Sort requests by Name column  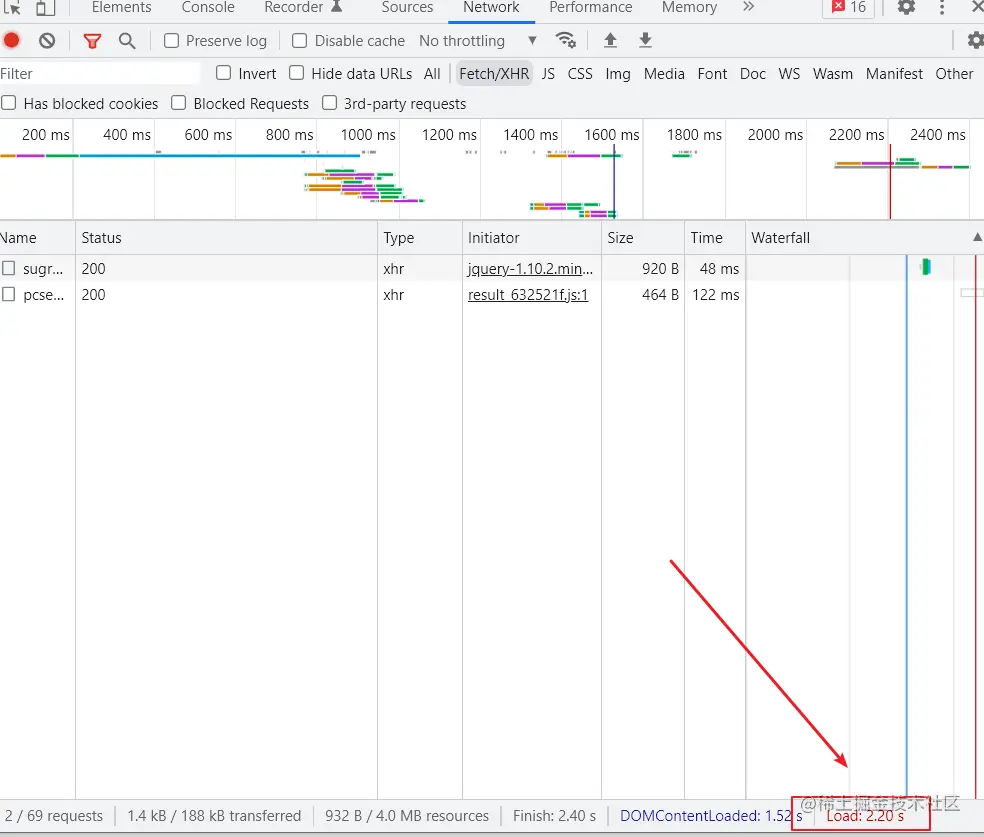coord(37,238)
